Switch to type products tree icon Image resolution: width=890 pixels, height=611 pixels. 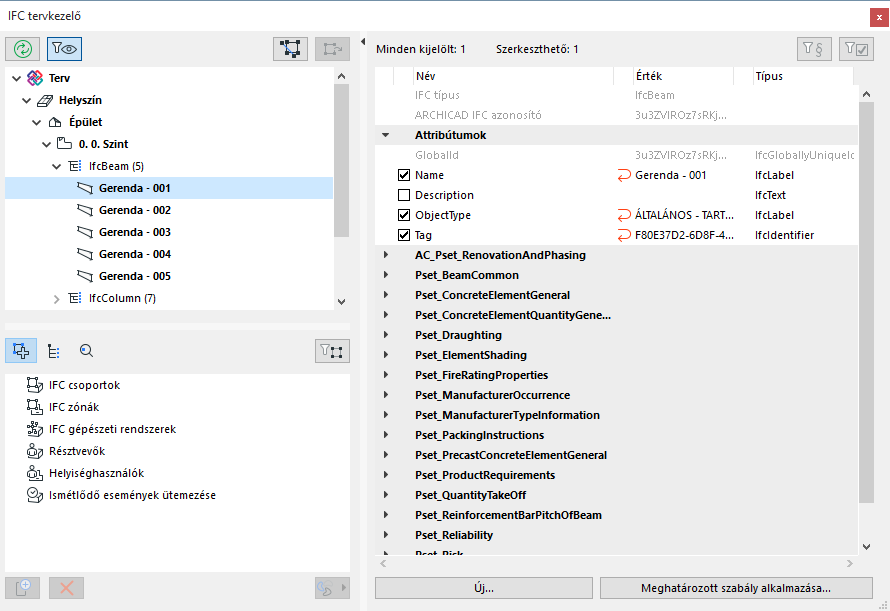(x=54, y=351)
